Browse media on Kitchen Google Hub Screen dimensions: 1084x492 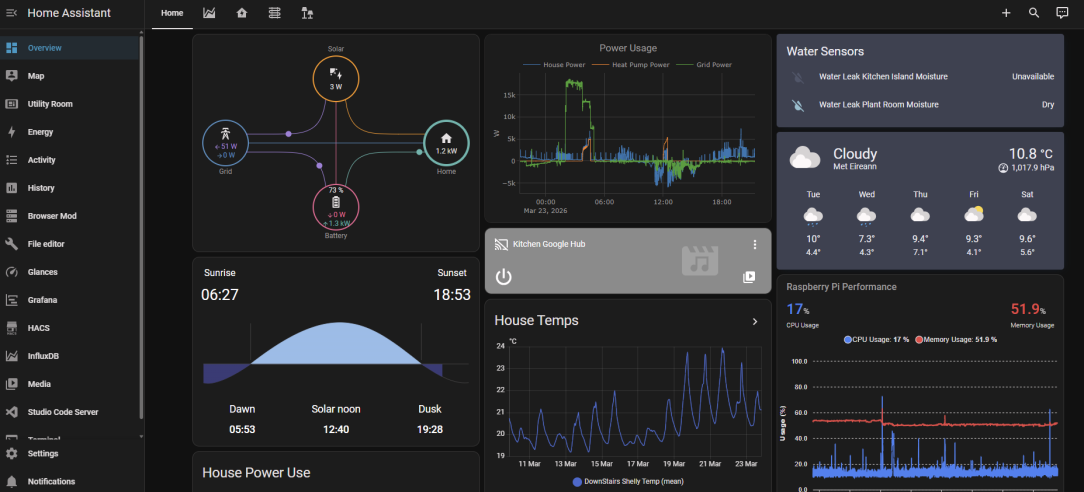point(749,277)
